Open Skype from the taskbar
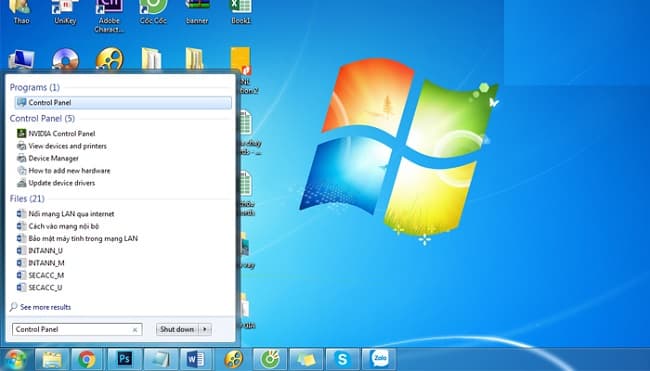Image resolution: width=650 pixels, height=371 pixels. pyautogui.click(x=342, y=359)
